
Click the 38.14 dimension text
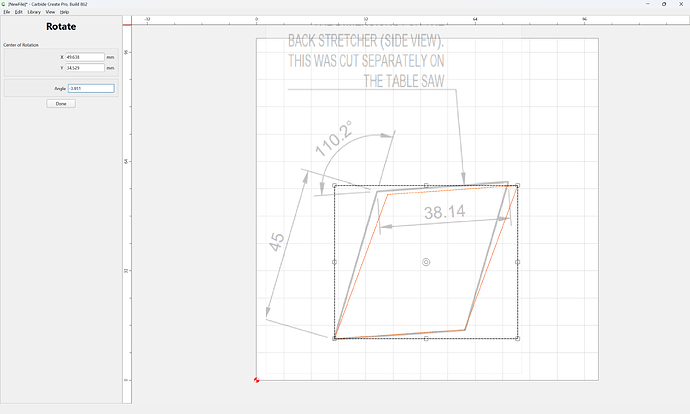tap(444, 212)
